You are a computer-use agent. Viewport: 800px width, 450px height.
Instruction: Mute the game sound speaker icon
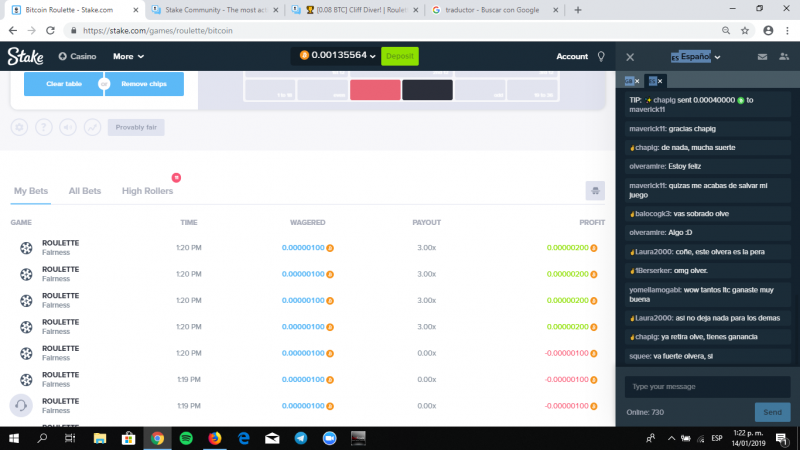(x=68, y=127)
